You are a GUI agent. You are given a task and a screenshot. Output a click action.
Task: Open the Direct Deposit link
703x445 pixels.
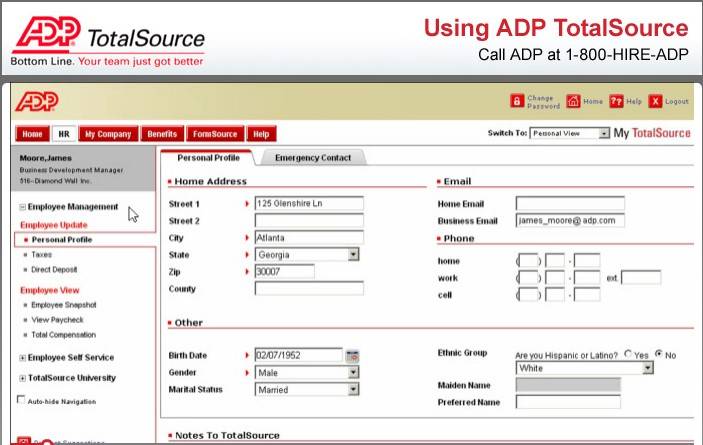click(56, 271)
